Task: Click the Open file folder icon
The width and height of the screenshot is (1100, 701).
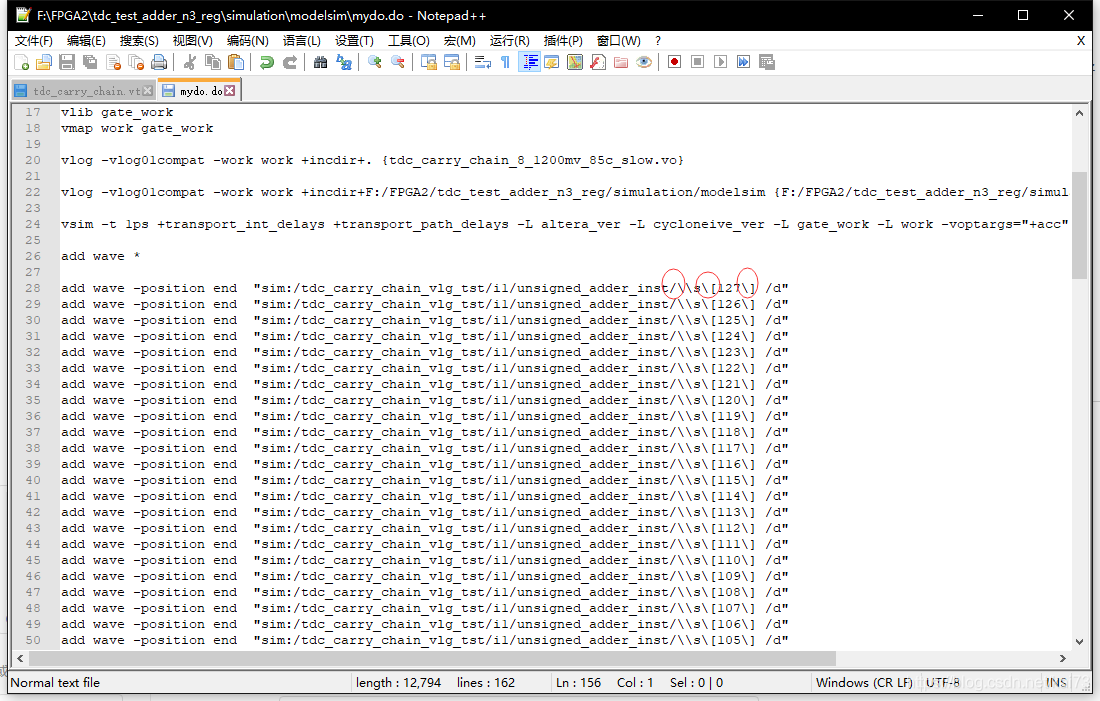Action: pyautogui.click(x=44, y=62)
